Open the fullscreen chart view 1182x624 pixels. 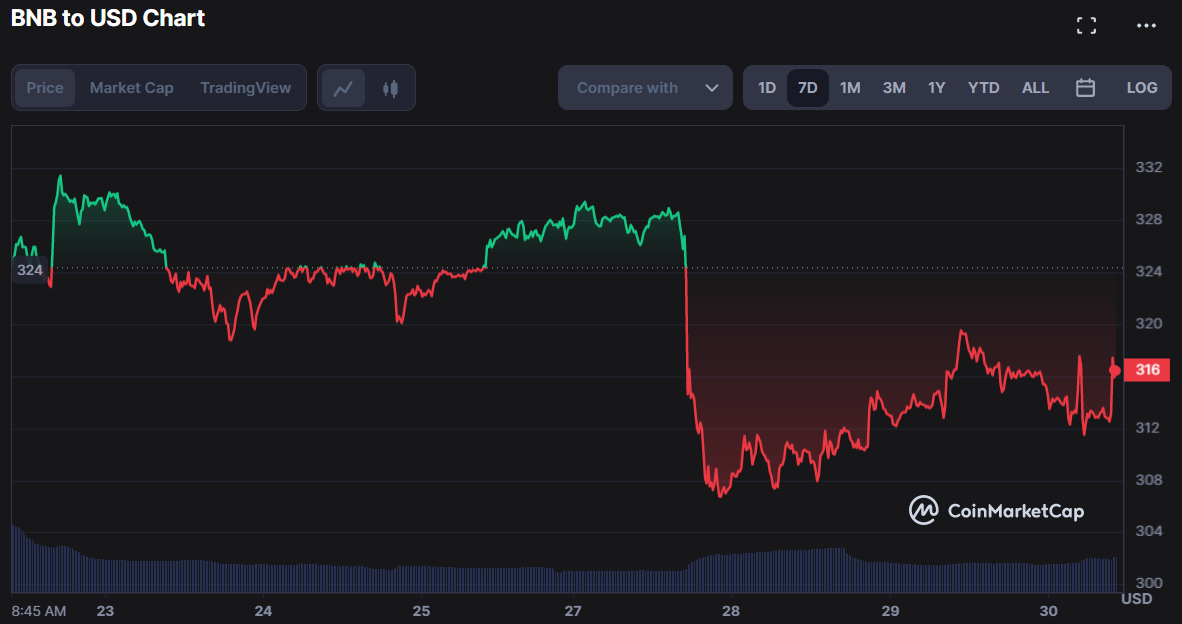click(x=1086, y=25)
